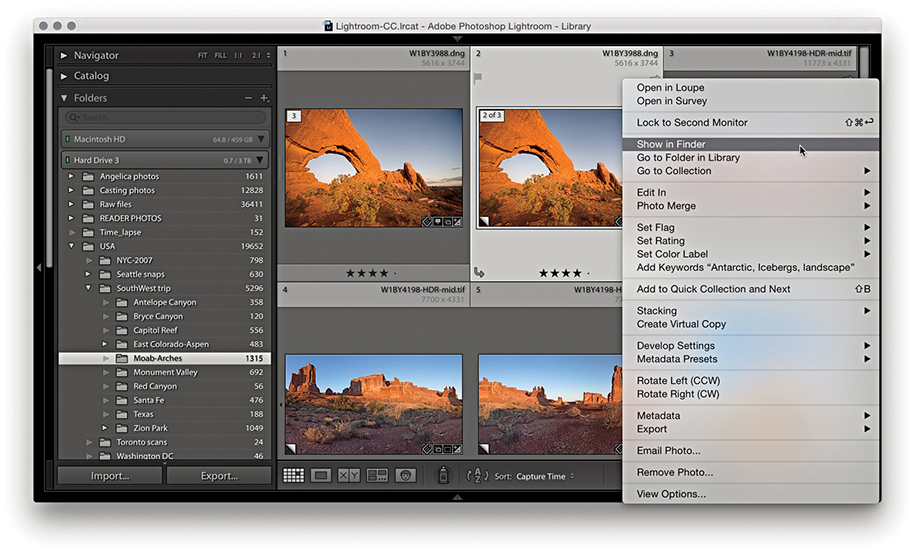Toggle flag on second photo cell
915x554 pixels.
pyautogui.click(x=479, y=76)
